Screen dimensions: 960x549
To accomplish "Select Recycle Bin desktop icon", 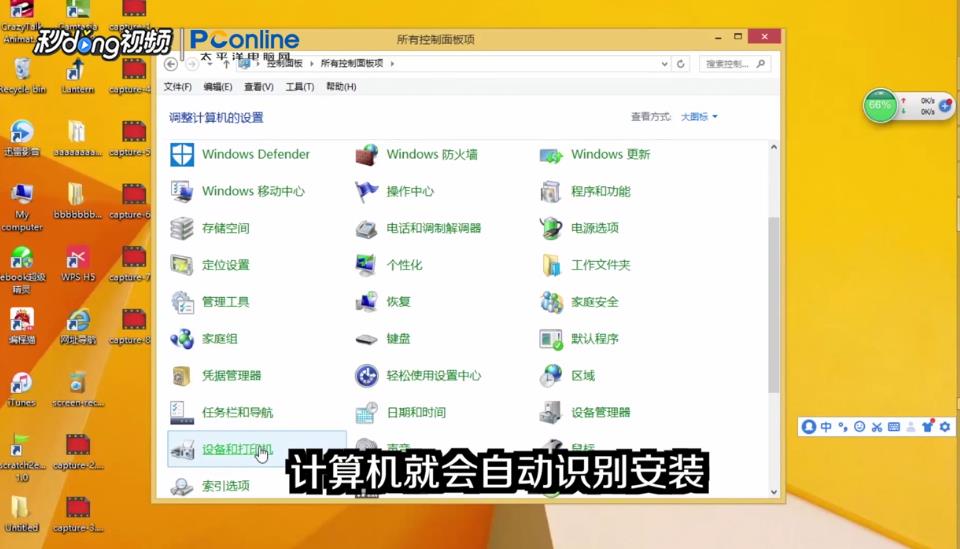I will (x=22, y=76).
